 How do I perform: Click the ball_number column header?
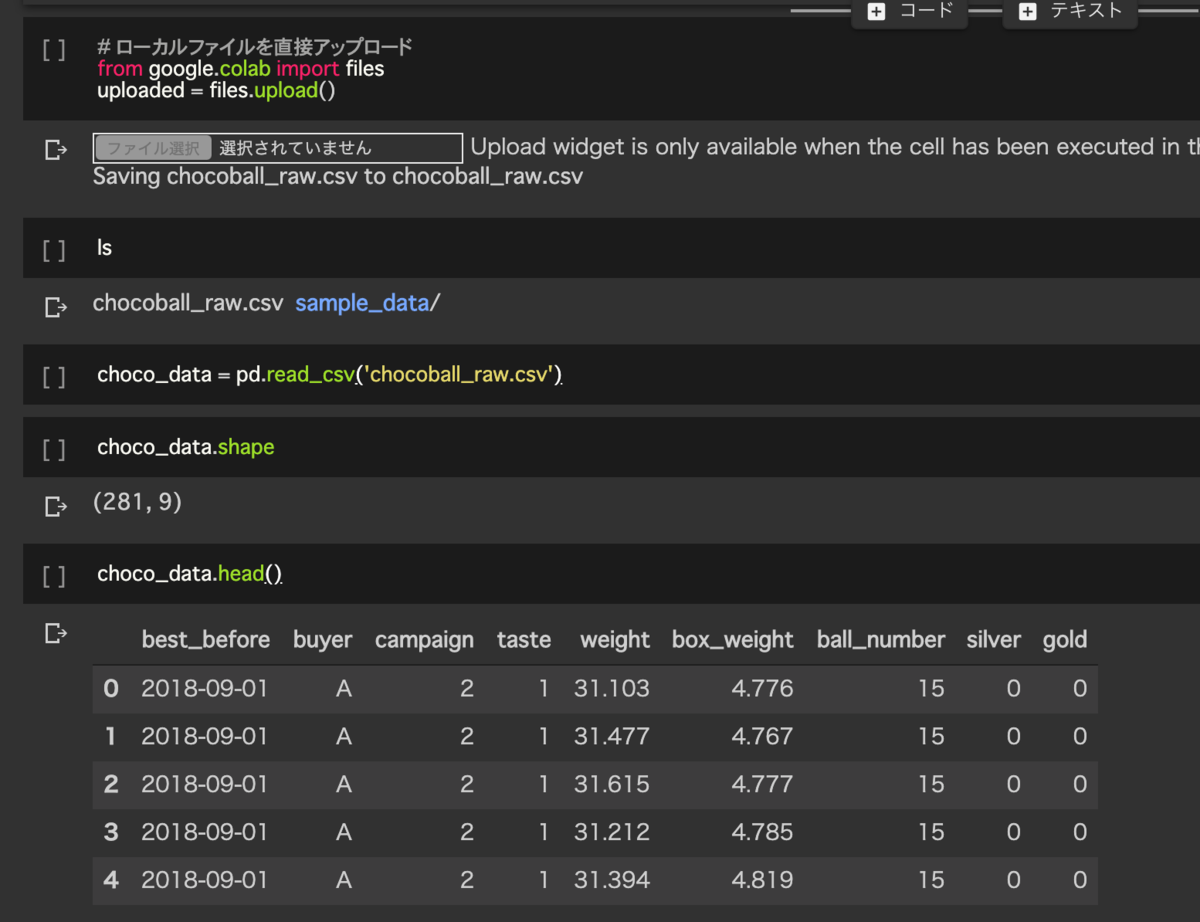click(x=880, y=640)
